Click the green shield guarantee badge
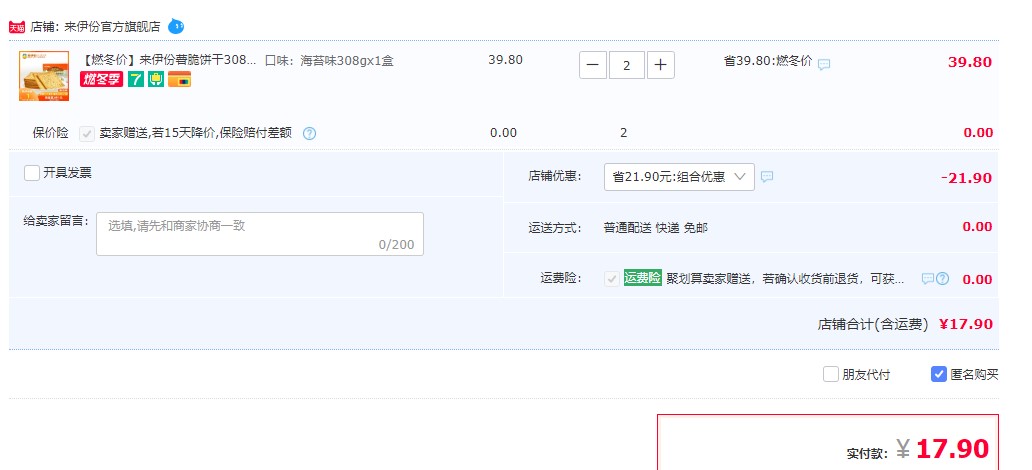 156,80
